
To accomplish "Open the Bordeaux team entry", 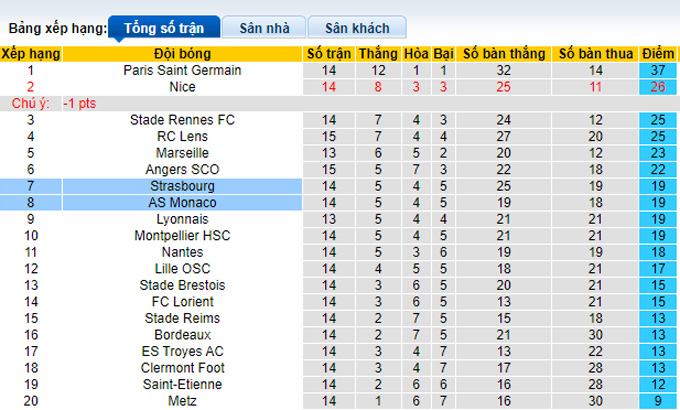I will (183, 334).
